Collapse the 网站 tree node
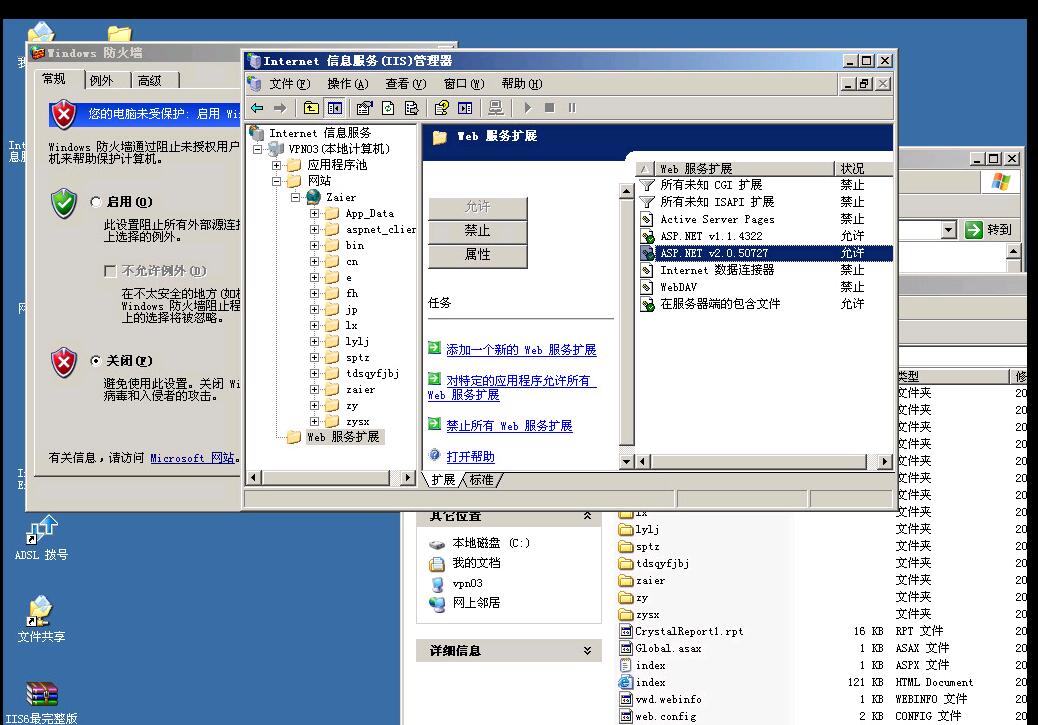1038x725 pixels. pos(277,181)
